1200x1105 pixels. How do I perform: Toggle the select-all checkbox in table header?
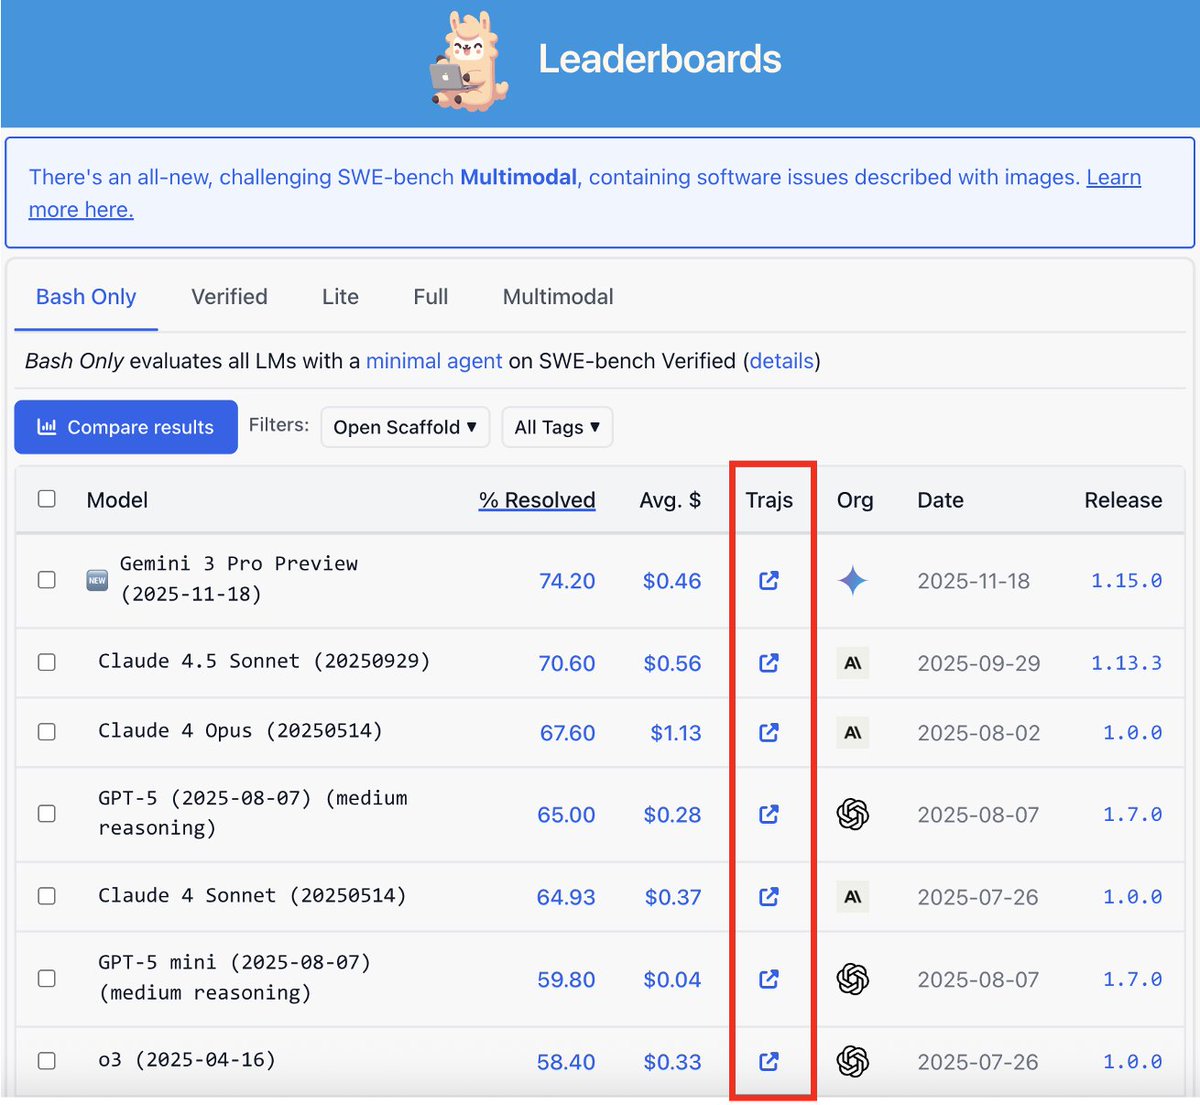click(47, 499)
